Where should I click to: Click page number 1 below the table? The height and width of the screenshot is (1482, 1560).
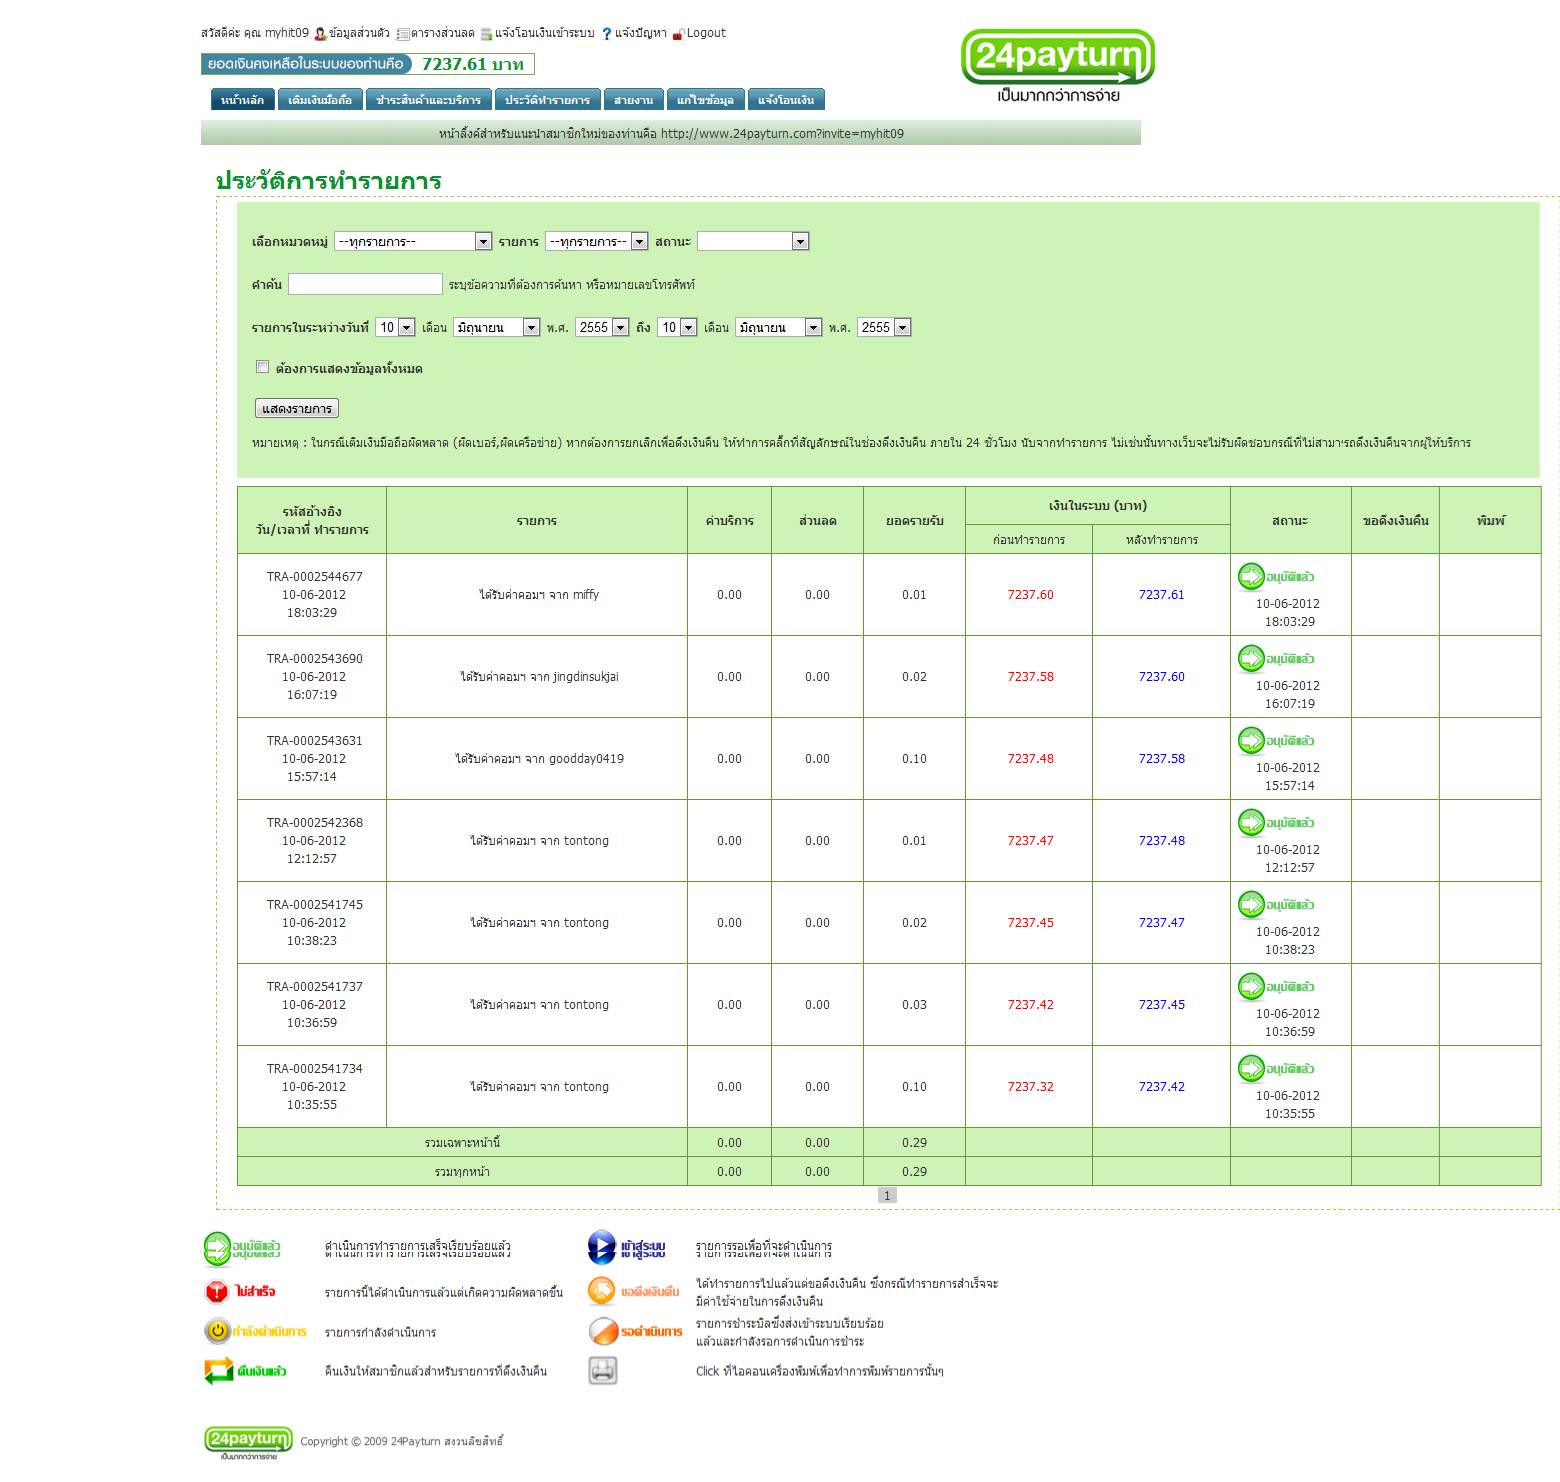click(x=887, y=1195)
